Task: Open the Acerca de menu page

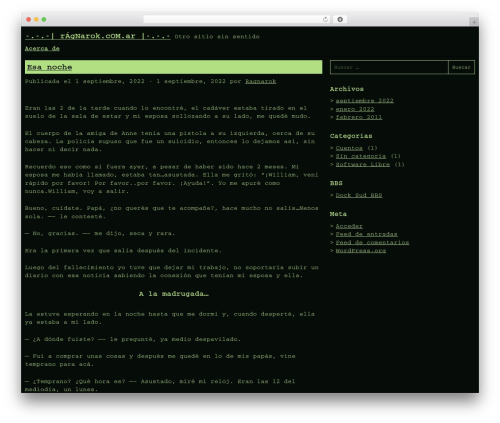Action: tap(42, 49)
